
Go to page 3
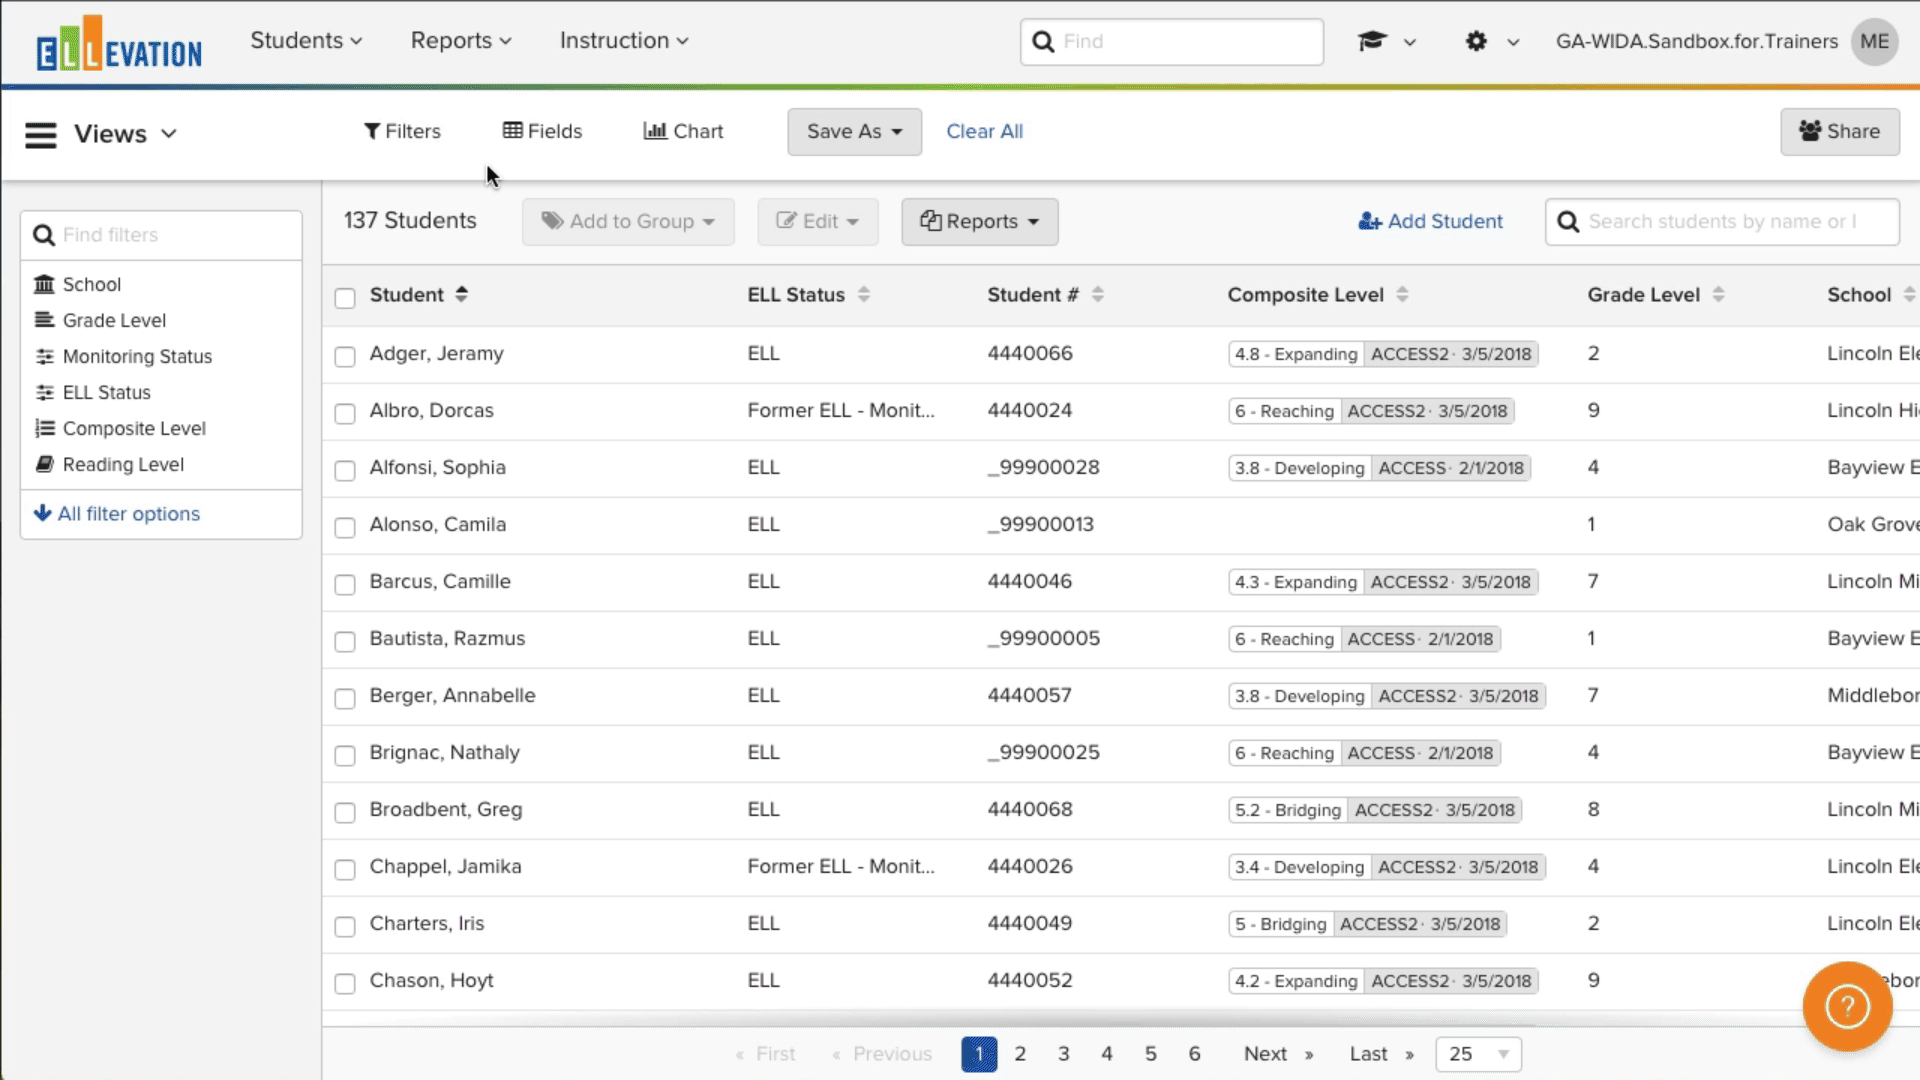click(1063, 1054)
